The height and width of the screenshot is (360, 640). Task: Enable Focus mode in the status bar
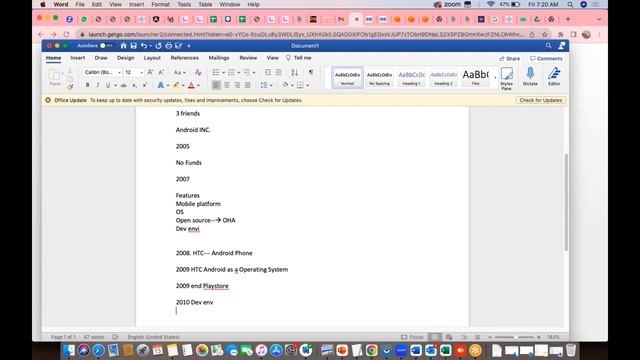[412, 337]
